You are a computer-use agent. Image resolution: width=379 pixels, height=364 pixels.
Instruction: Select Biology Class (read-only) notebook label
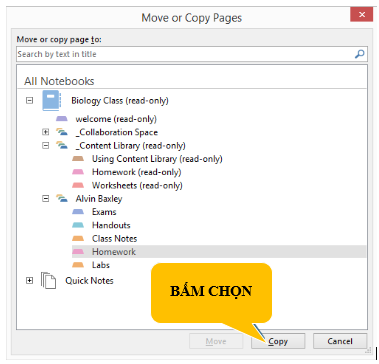[x=120, y=101]
